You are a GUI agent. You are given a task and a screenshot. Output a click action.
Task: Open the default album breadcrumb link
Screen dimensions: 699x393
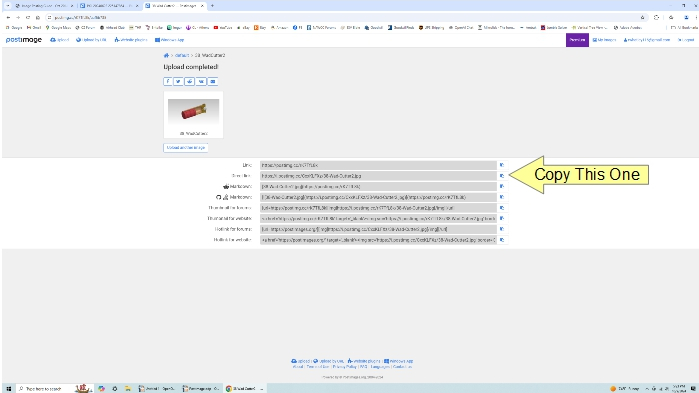pyautogui.click(x=182, y=55)
